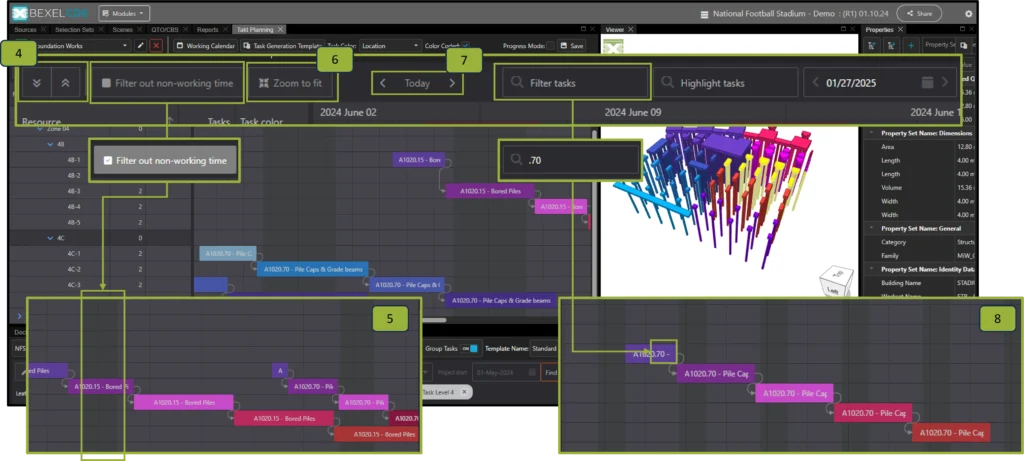Close the Reports tab
This screenshot has width=1024, height=461.
(225, 29)
